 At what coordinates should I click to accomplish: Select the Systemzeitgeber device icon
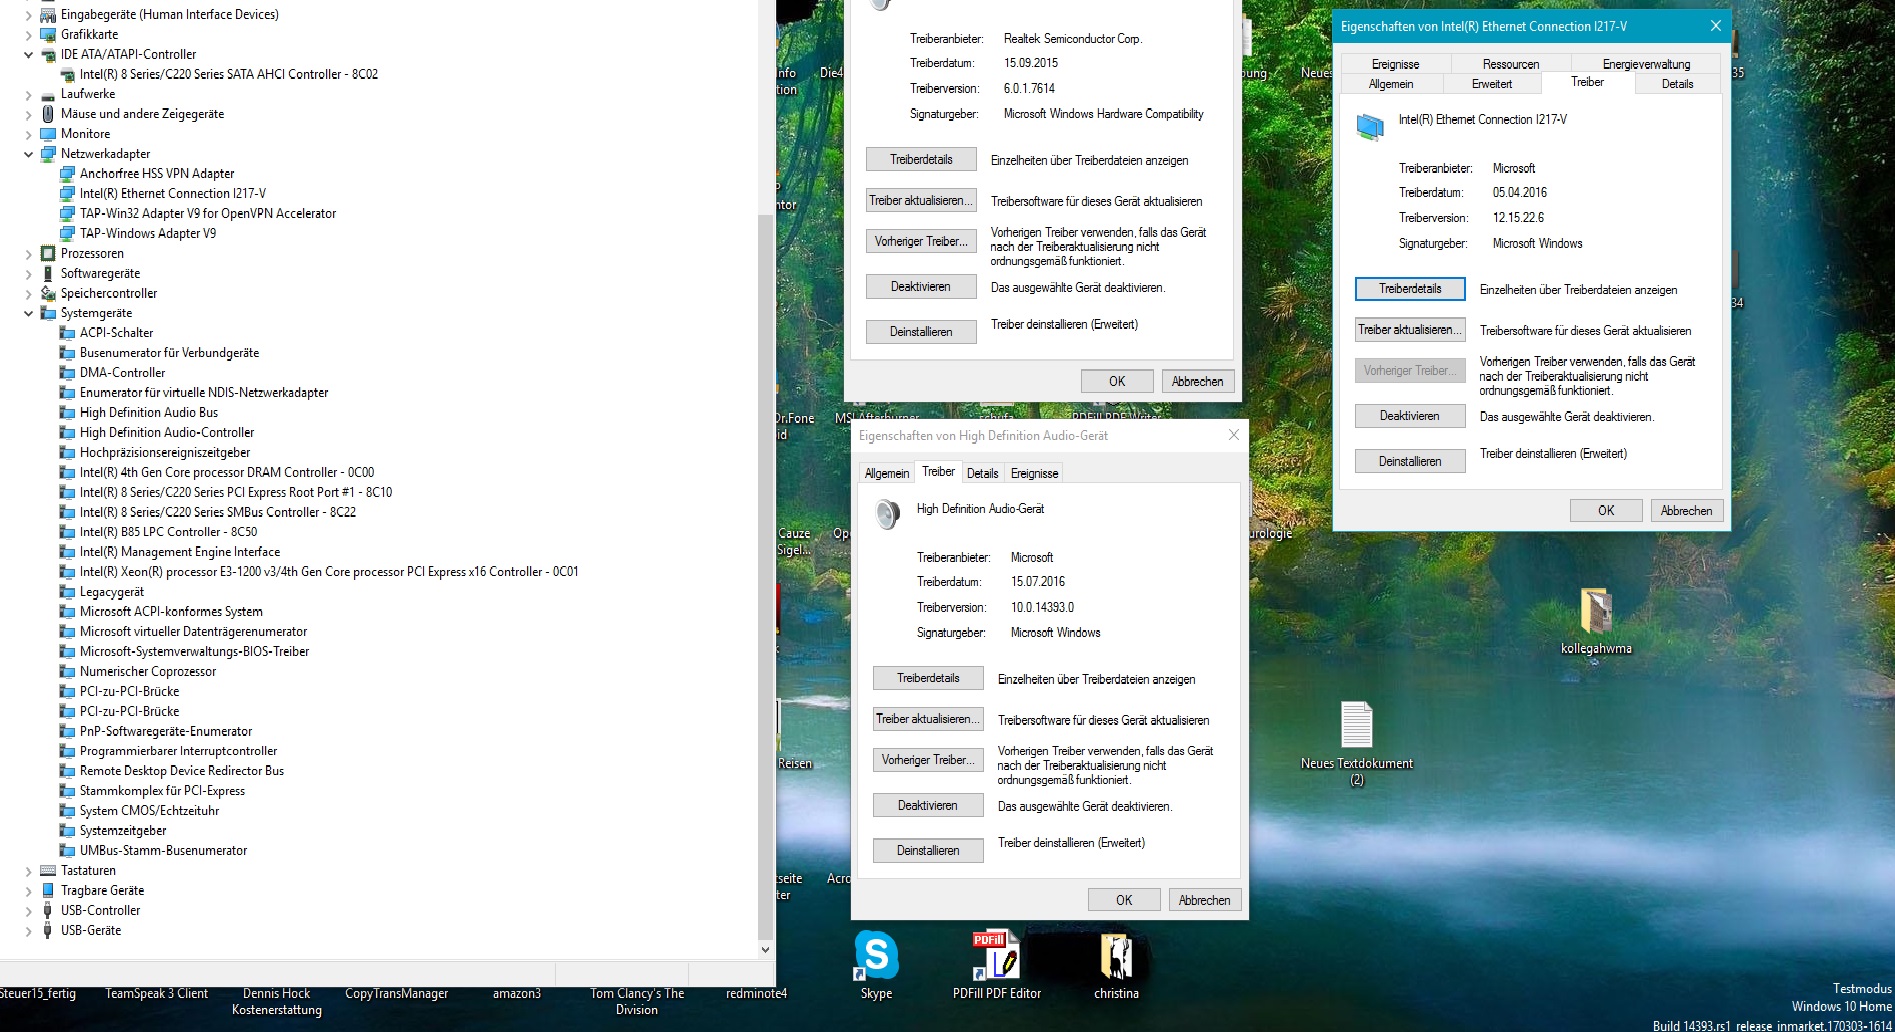point(68,830)
